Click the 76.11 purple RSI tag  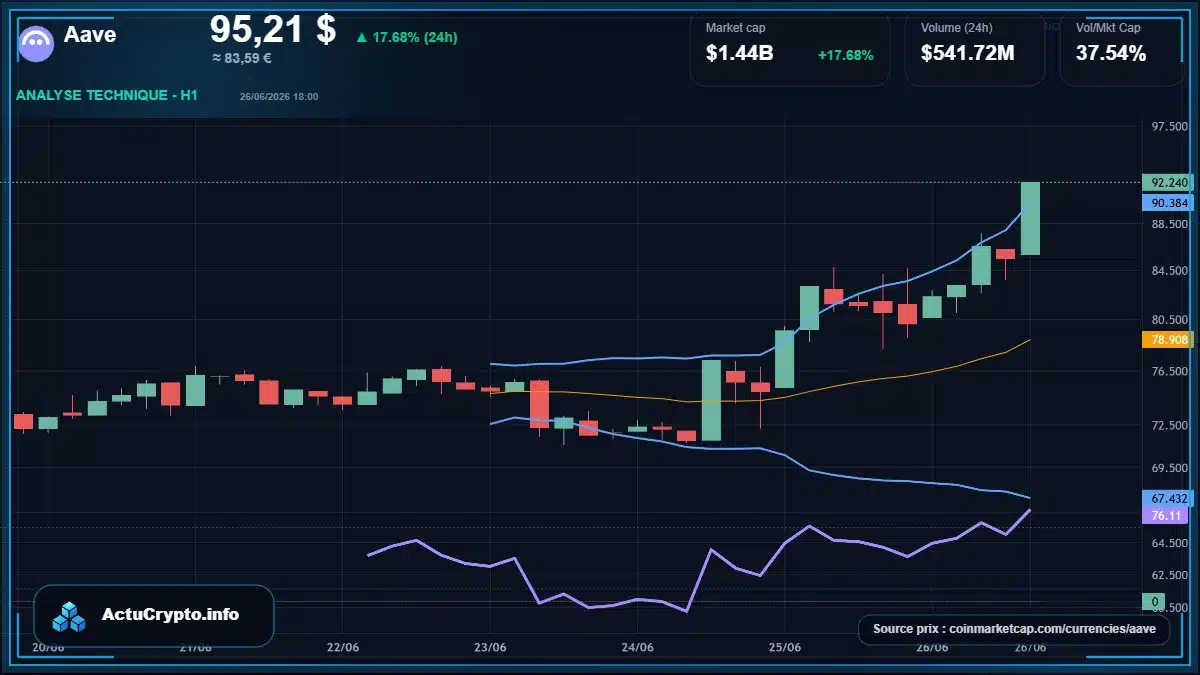pos(1164,516)
